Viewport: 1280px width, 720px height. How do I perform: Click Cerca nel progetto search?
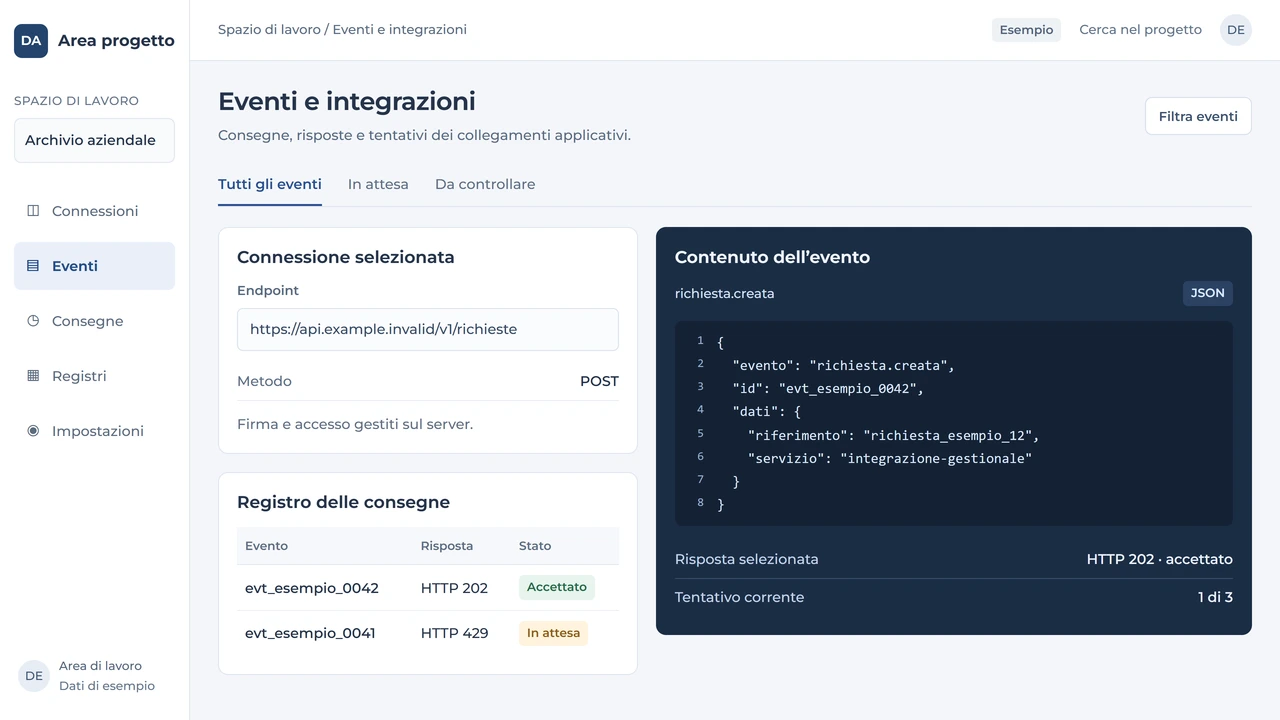[x=1140, y=30]
